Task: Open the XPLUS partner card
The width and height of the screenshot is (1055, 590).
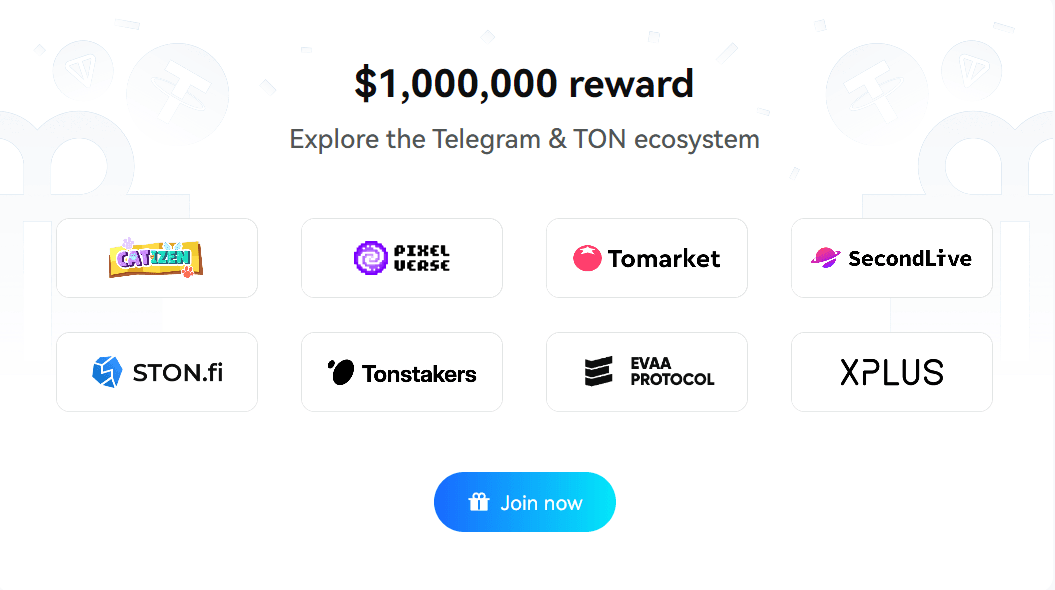Action: tap(891, 372)
